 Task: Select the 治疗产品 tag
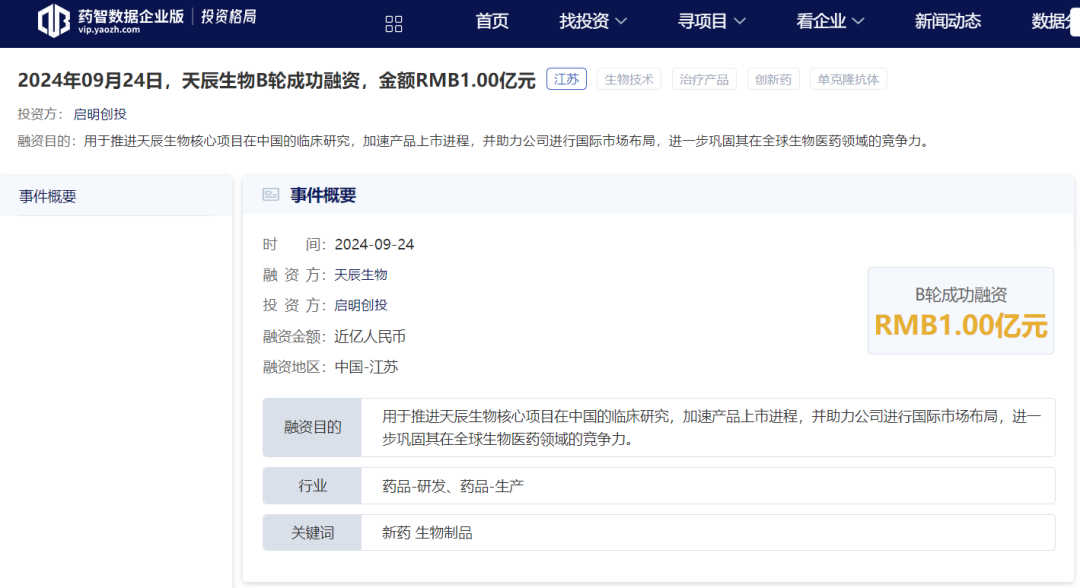pos(704,79)
